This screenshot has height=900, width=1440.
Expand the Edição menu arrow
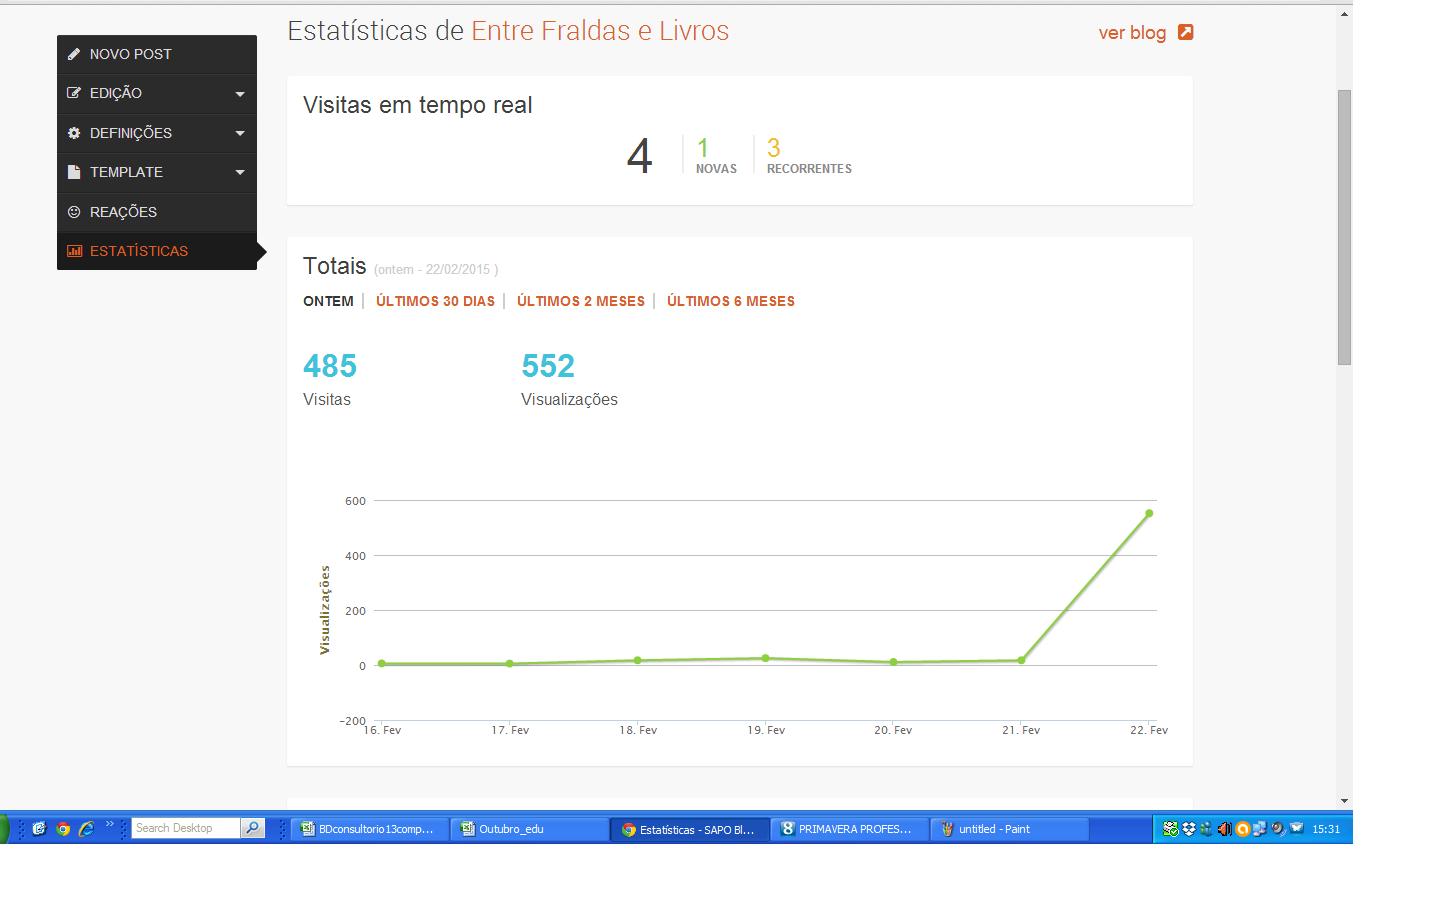[x=240, y=94]
